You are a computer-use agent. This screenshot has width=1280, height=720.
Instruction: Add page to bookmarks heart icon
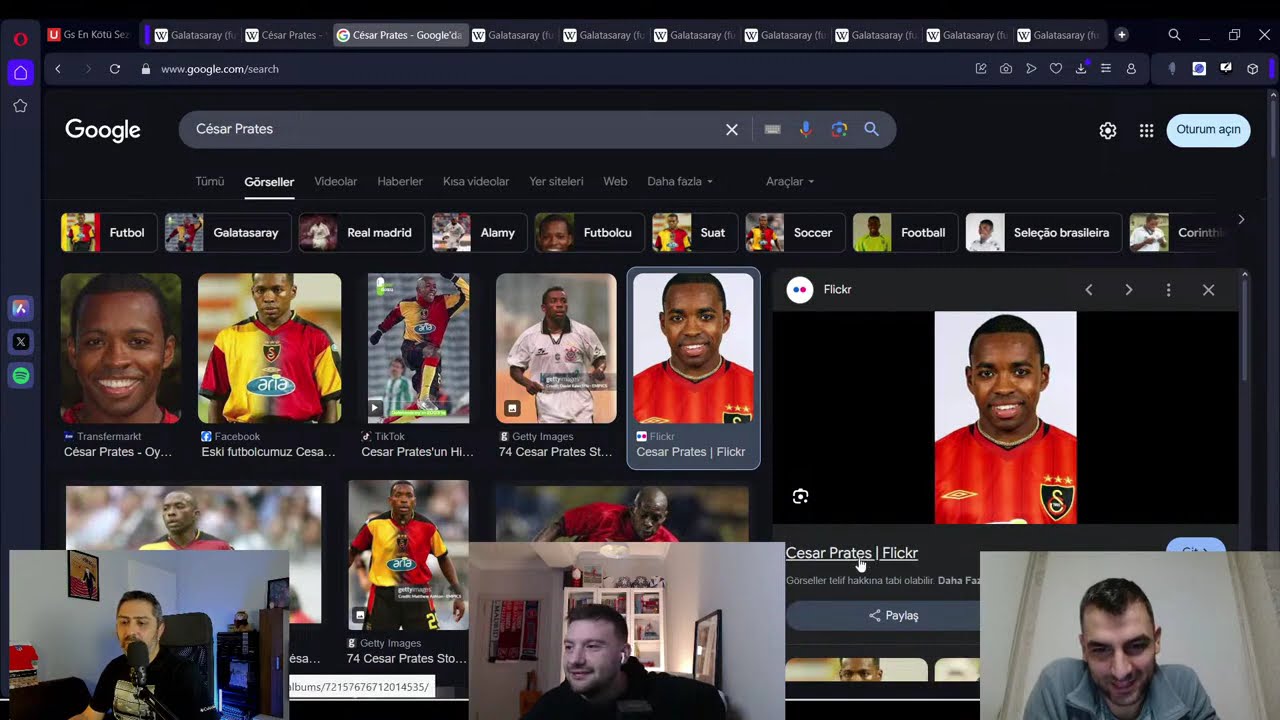(1056, 69)
